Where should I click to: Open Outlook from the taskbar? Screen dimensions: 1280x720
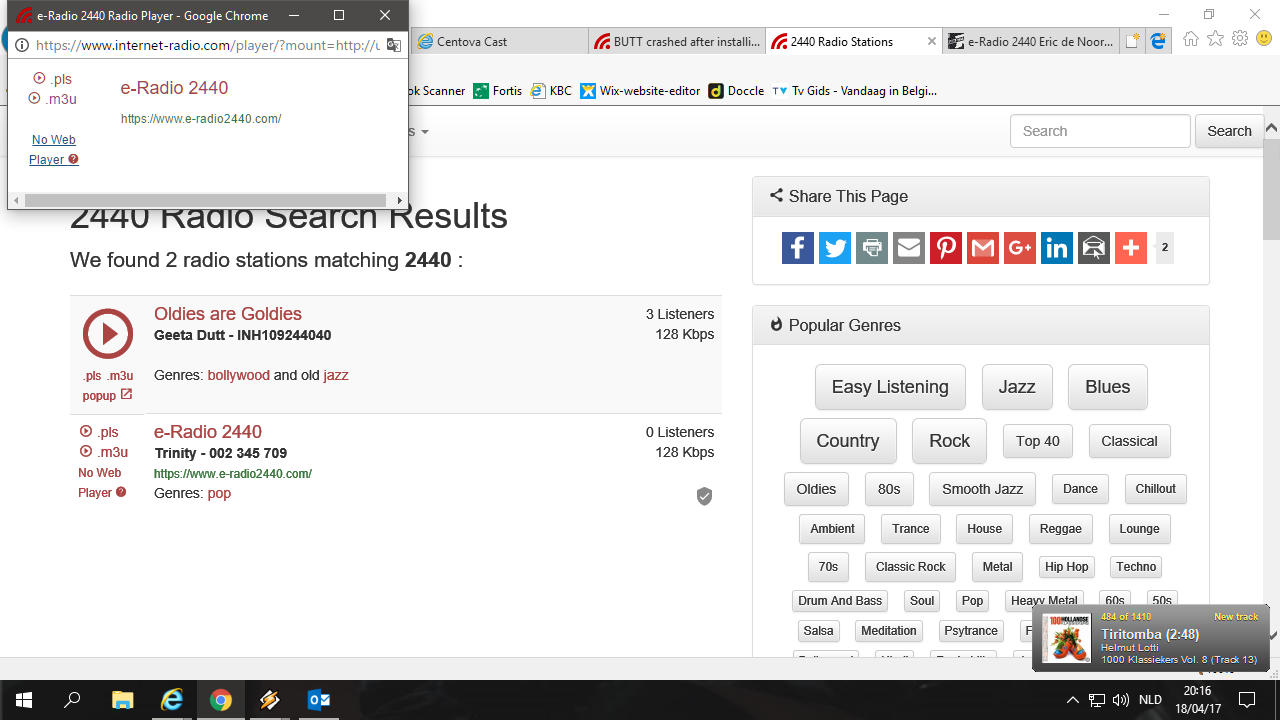point(319,700)
